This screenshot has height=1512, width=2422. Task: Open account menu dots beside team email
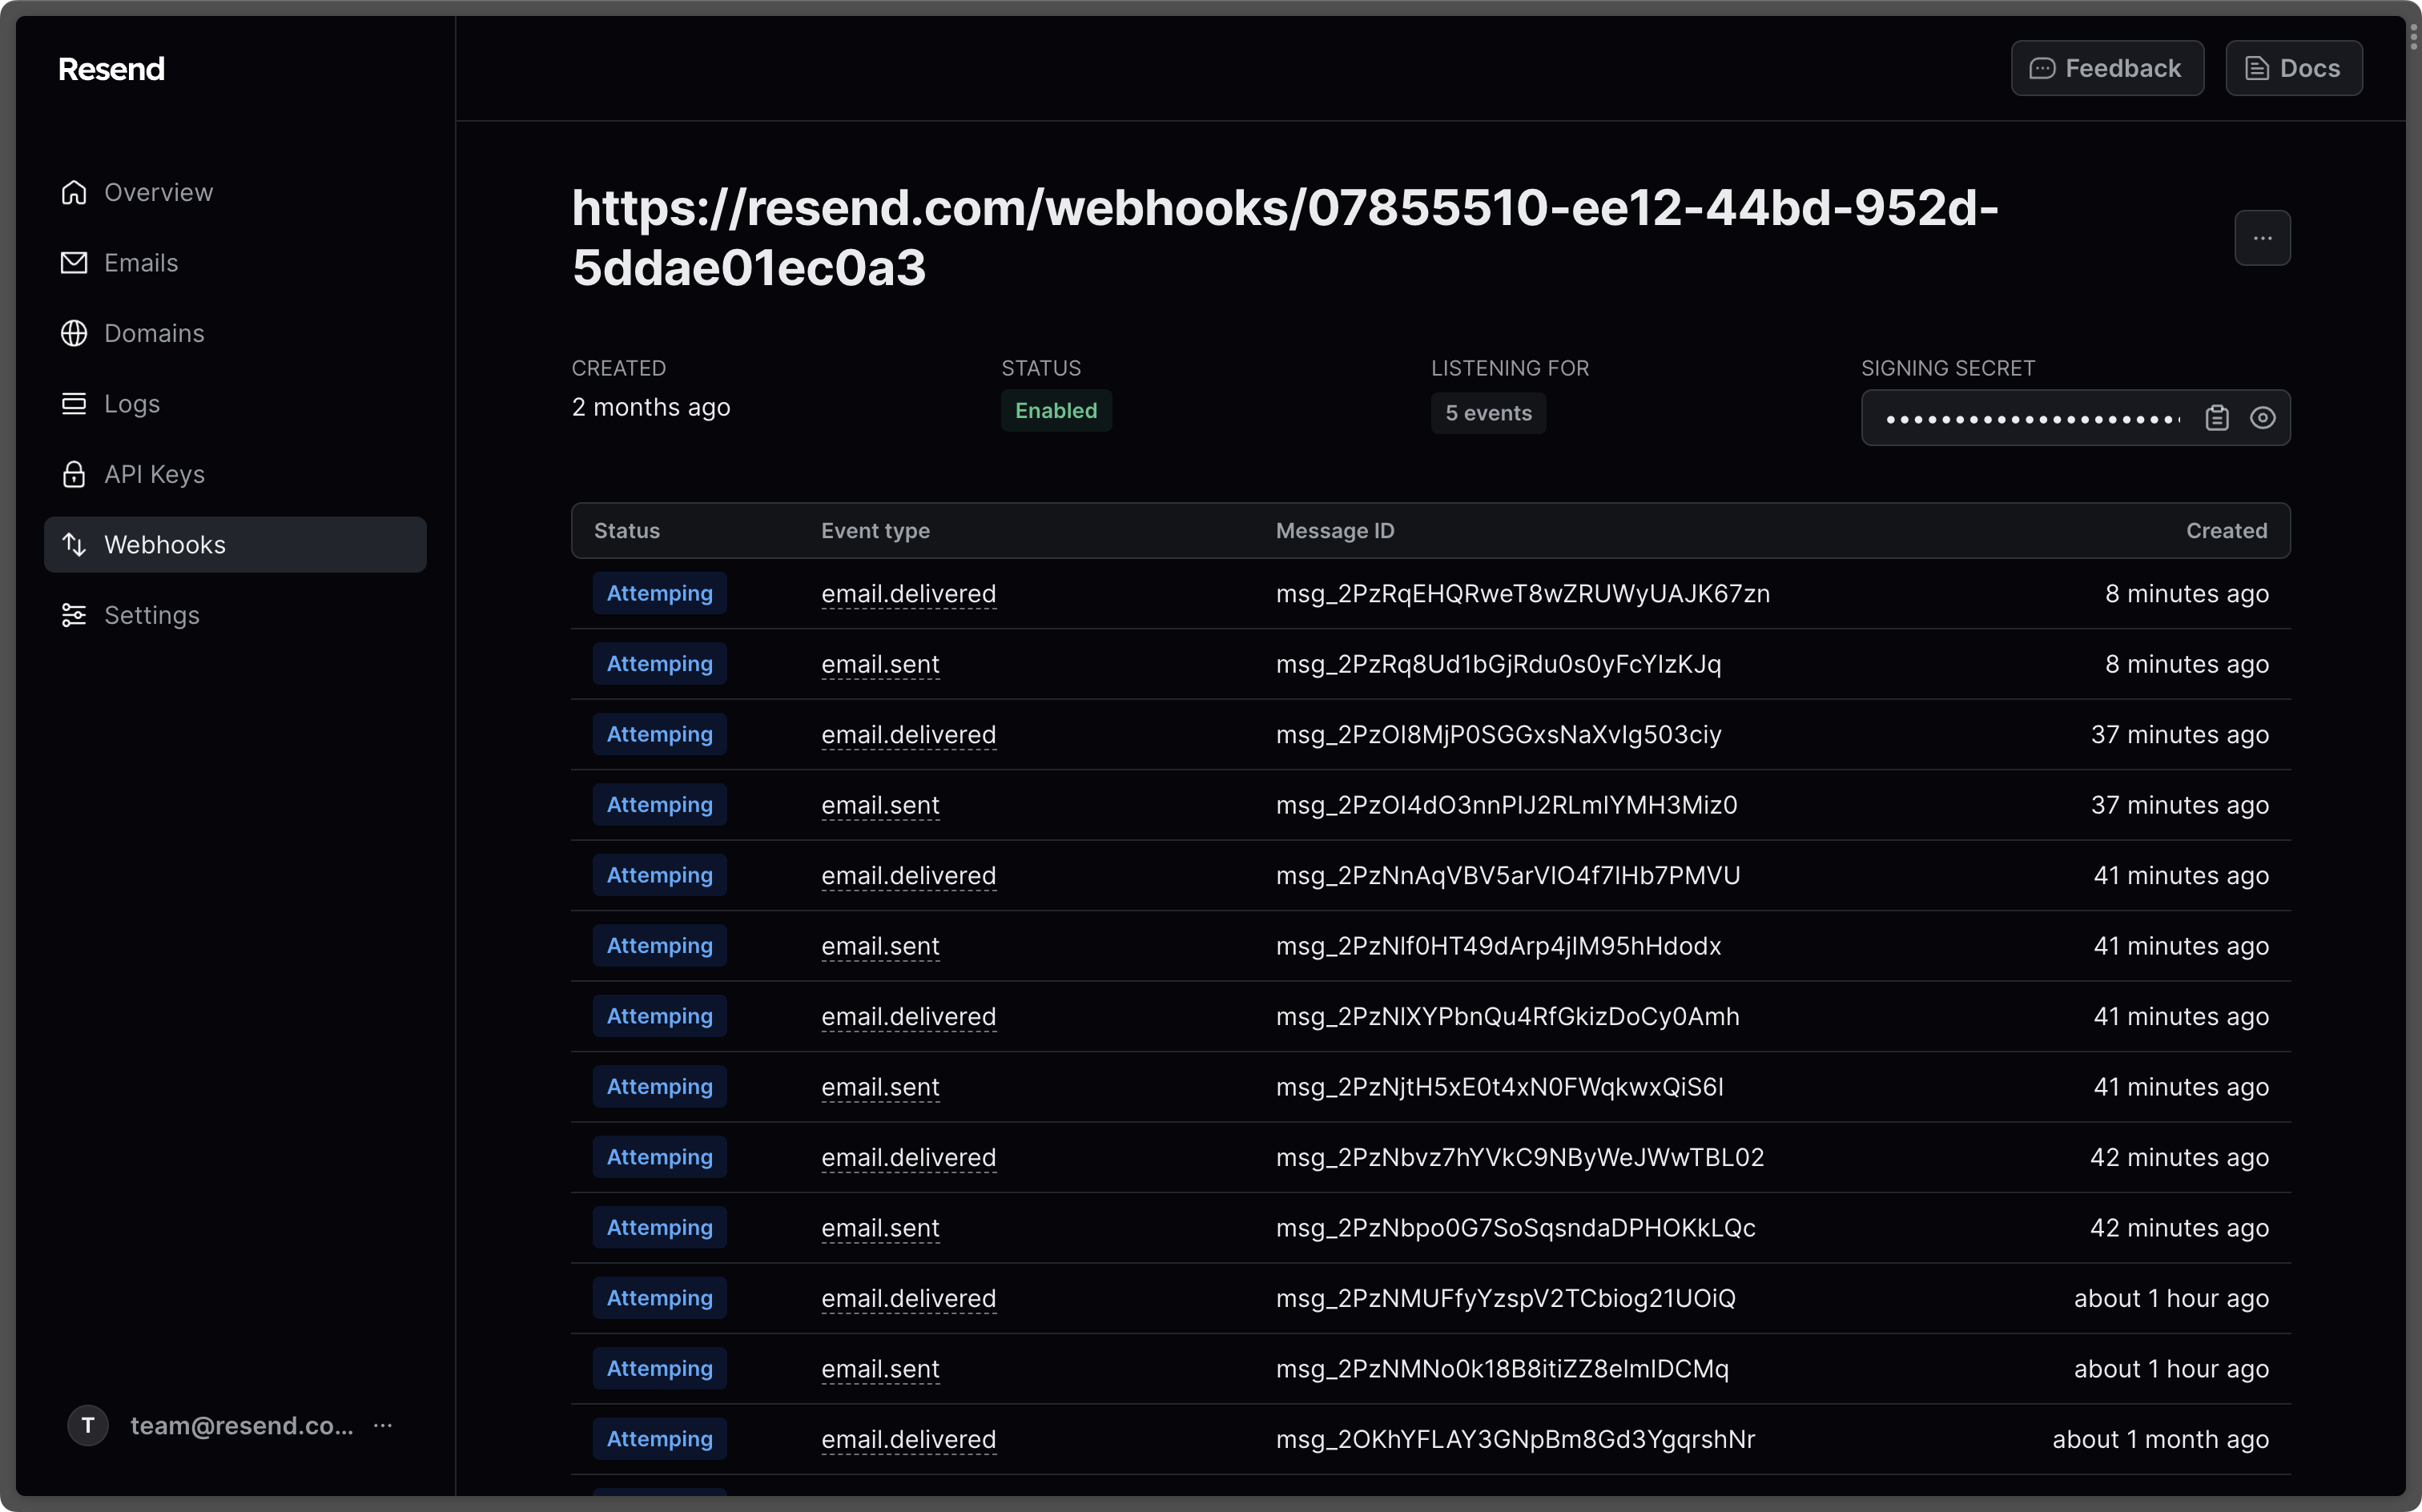383,1426
